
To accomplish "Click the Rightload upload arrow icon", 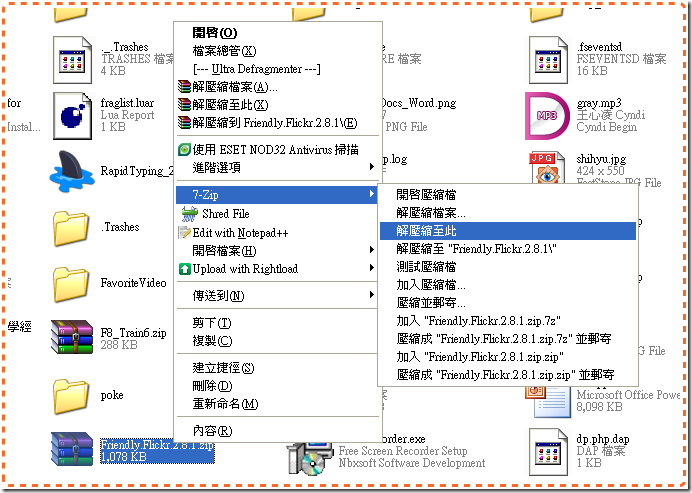I will 184,269.
